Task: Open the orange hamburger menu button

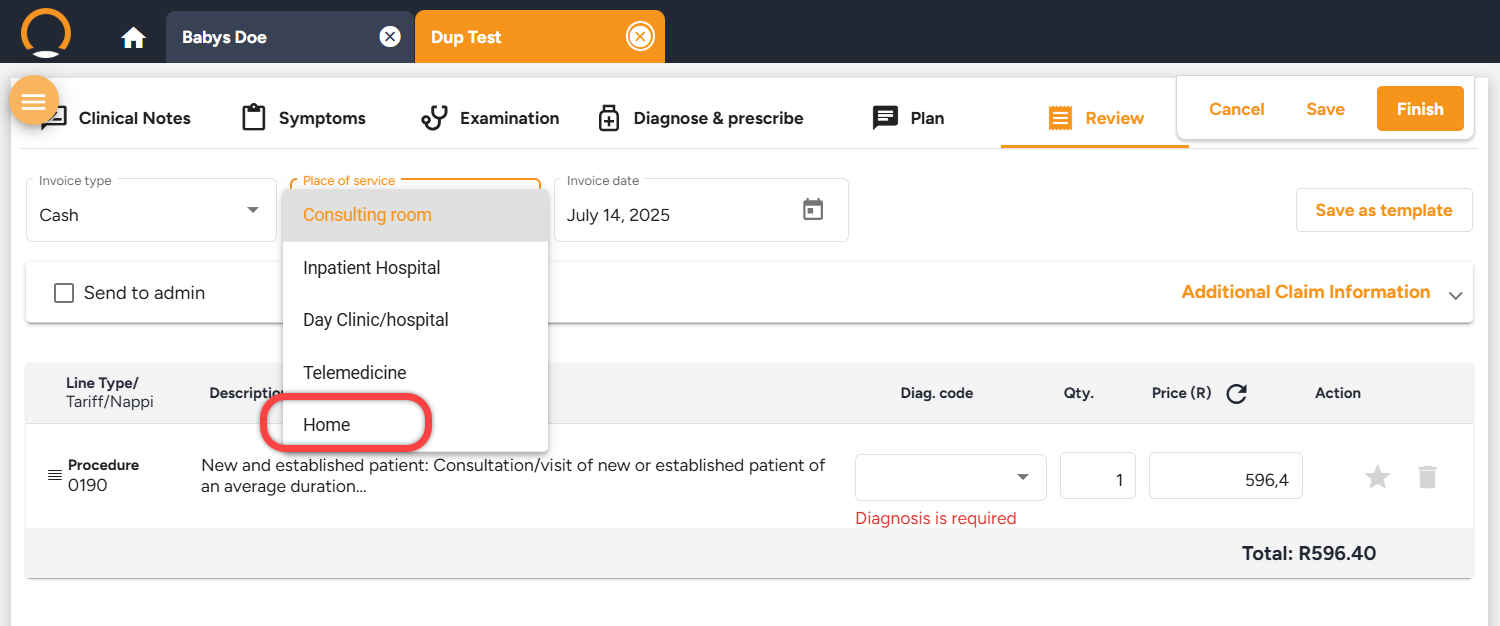Action: point(34,101)
